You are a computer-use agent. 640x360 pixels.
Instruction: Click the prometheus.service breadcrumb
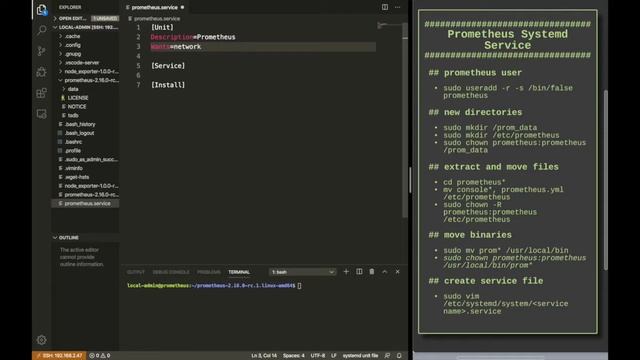click(157, 19)
